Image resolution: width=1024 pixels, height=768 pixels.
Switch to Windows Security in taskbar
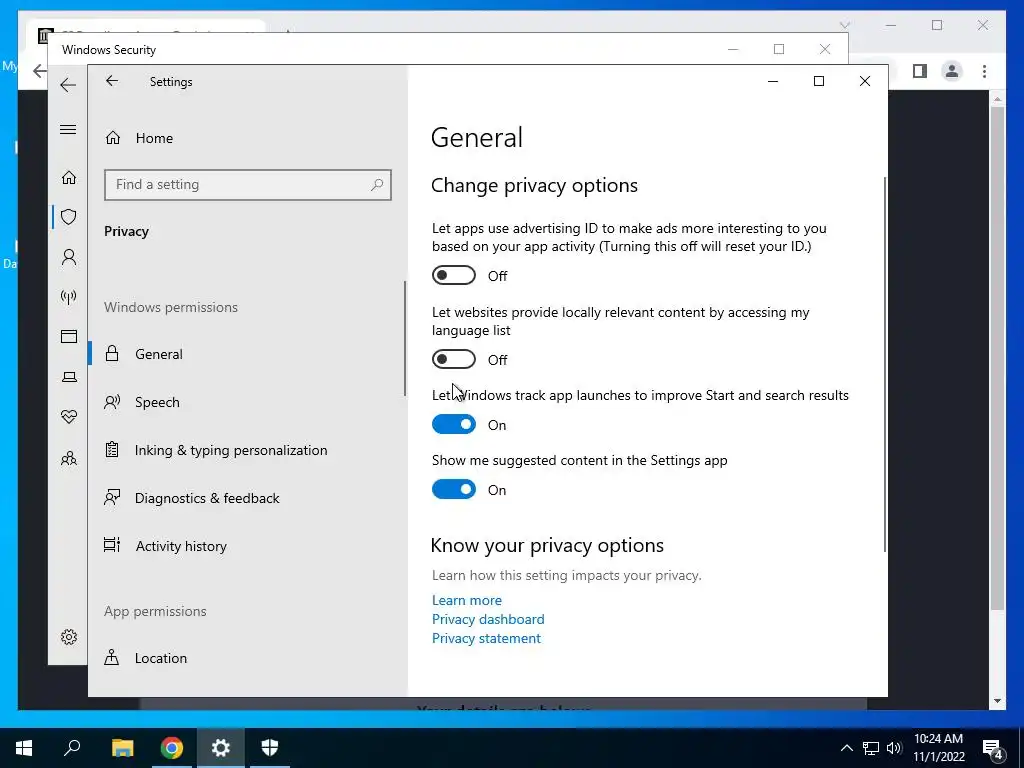pos(270,748)
